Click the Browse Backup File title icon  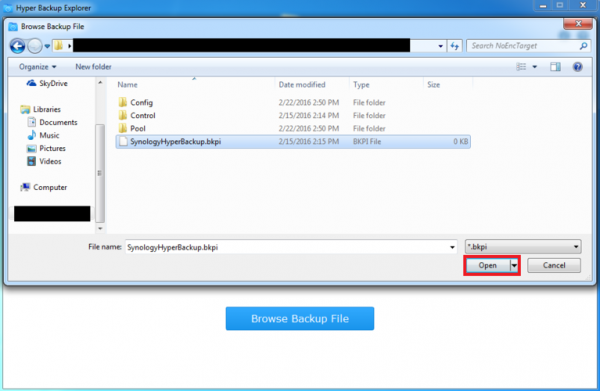(13, 26)
